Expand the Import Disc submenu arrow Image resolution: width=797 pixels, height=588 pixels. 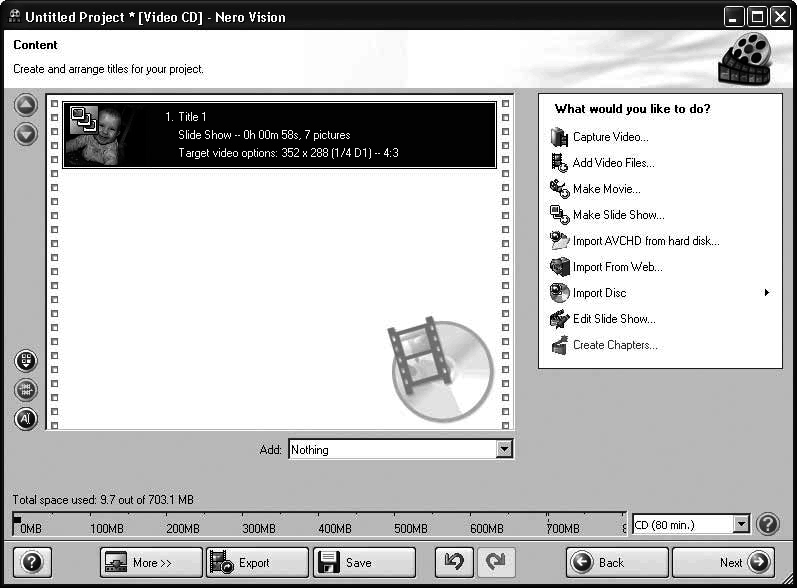(767, 293)
